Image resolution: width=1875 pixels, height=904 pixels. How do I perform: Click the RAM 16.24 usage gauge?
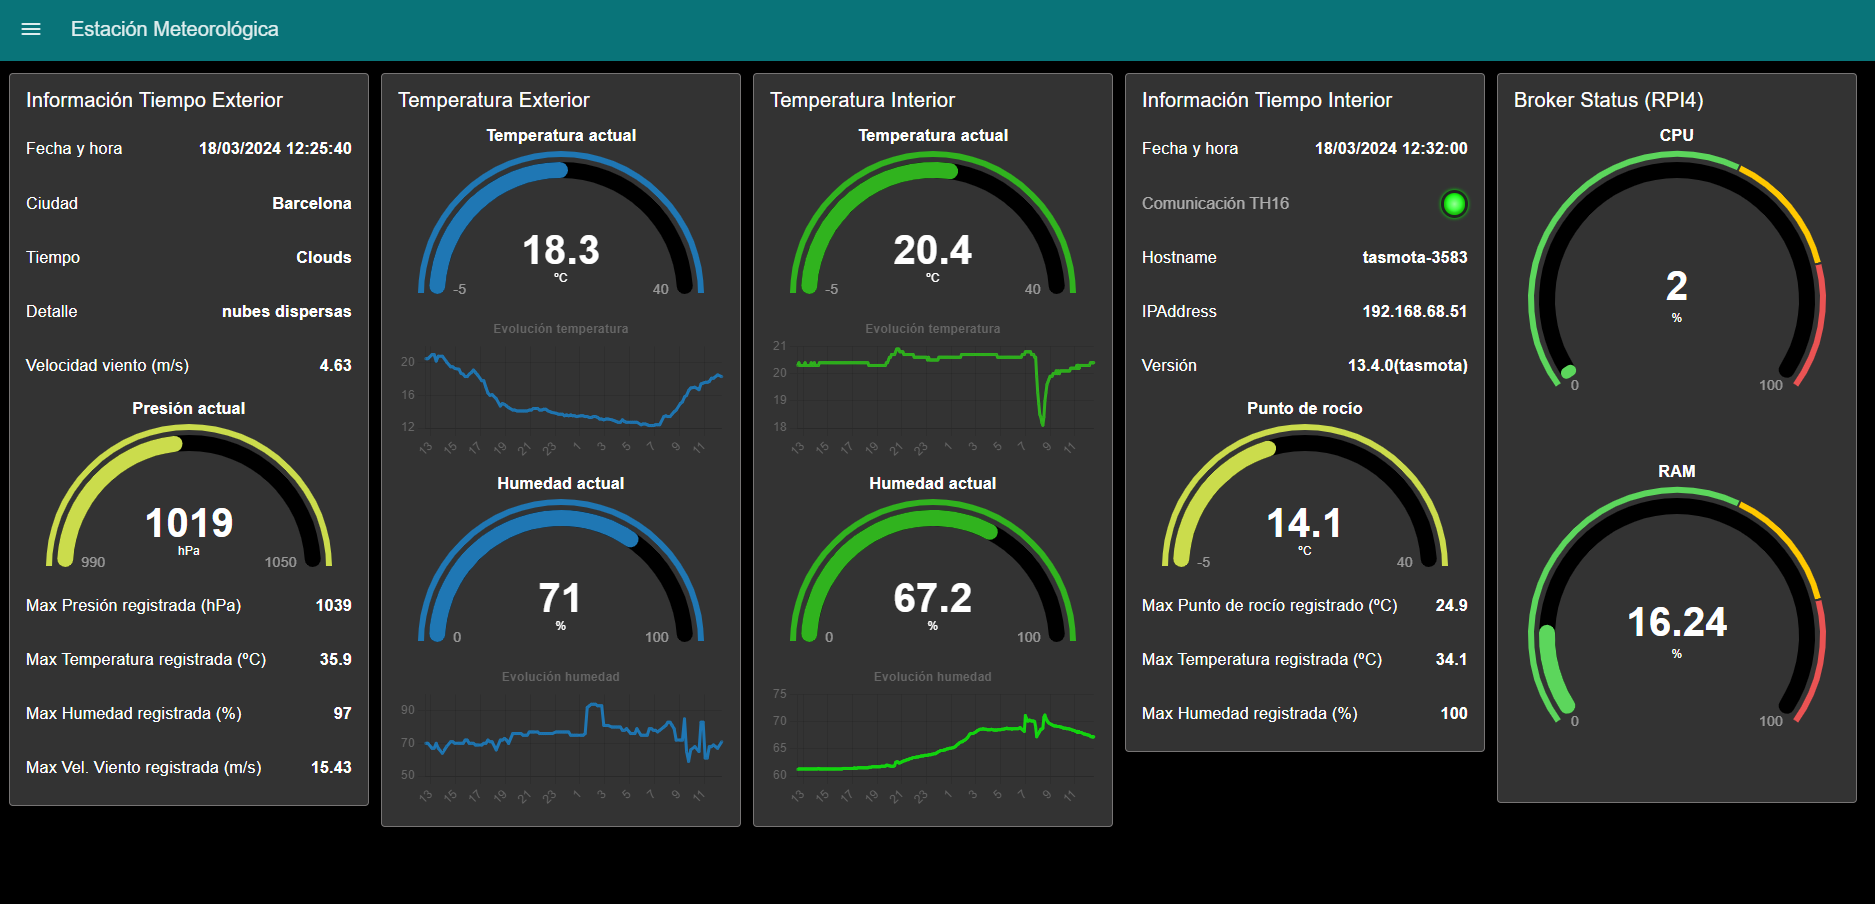(1677, 608)
